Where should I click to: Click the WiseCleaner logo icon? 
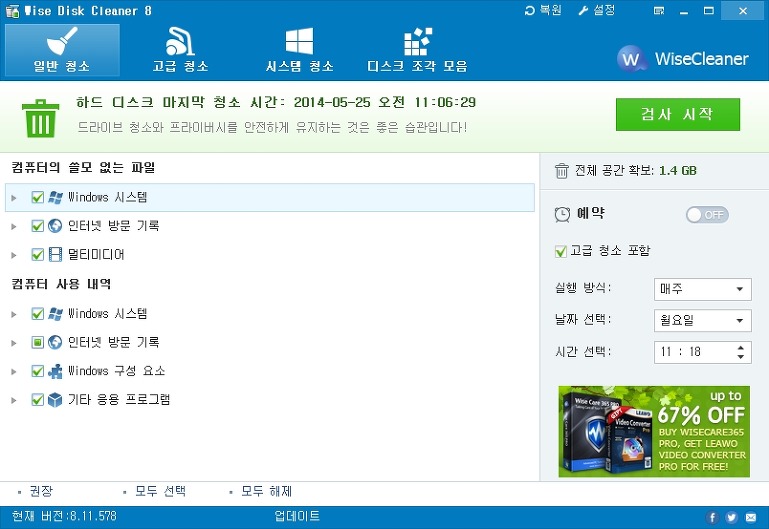tap(631, 58)
